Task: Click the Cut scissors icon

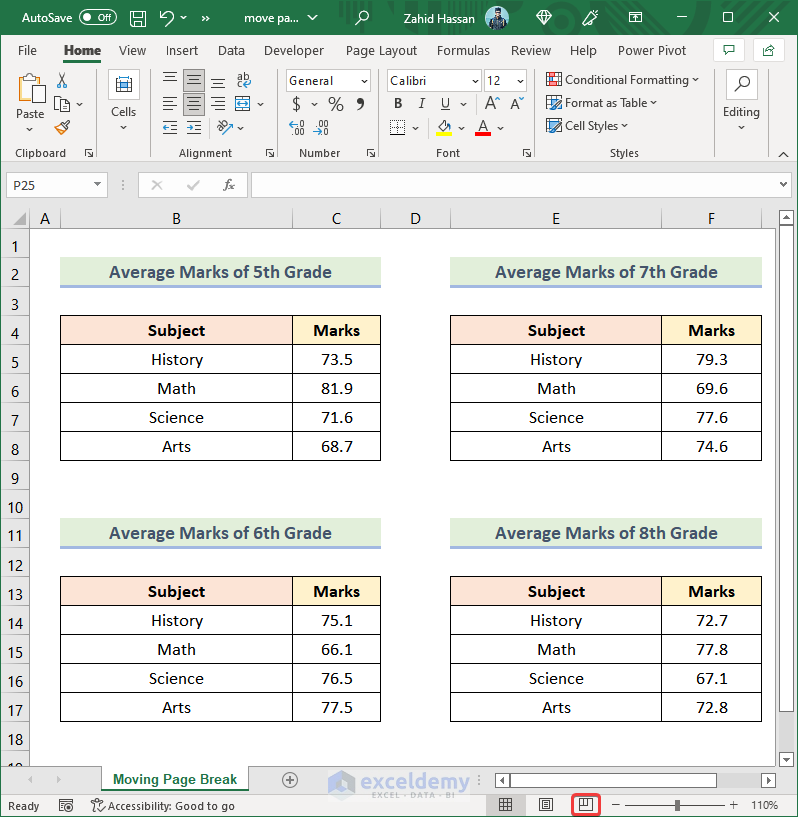Action: (62, 80)
